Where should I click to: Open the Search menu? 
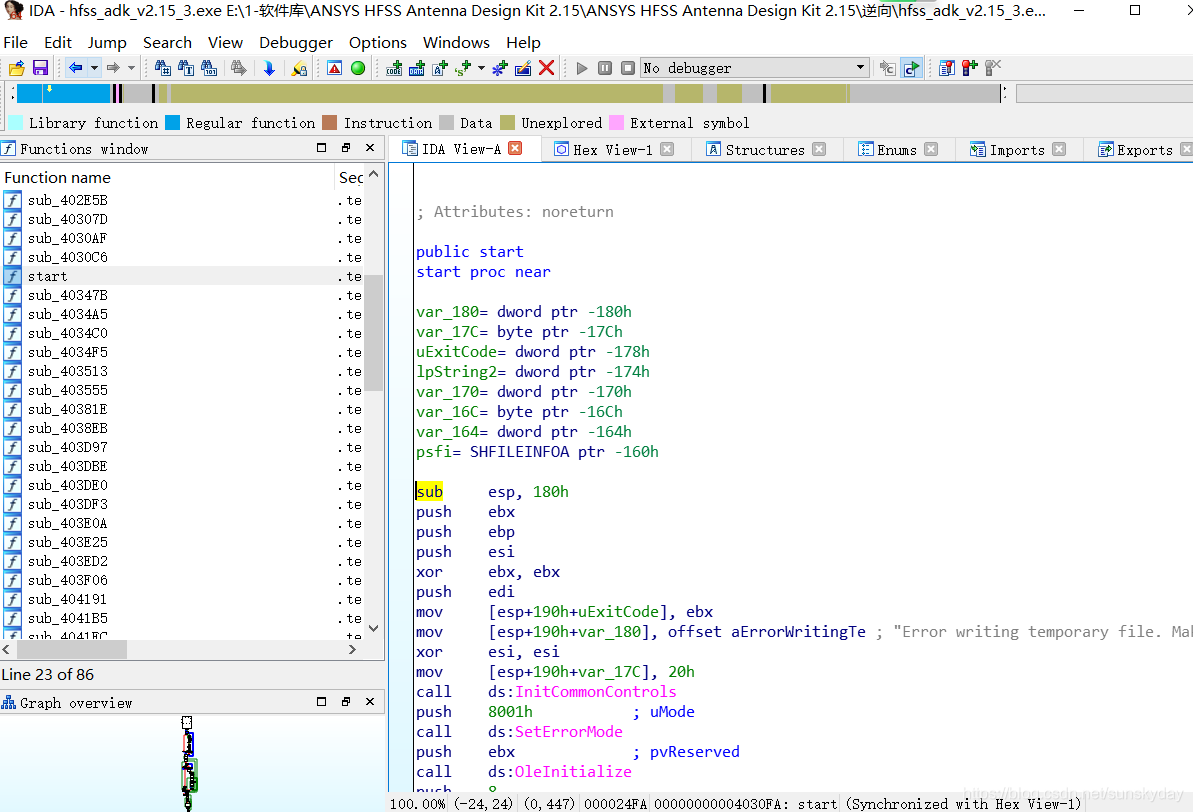coord(167,43)
